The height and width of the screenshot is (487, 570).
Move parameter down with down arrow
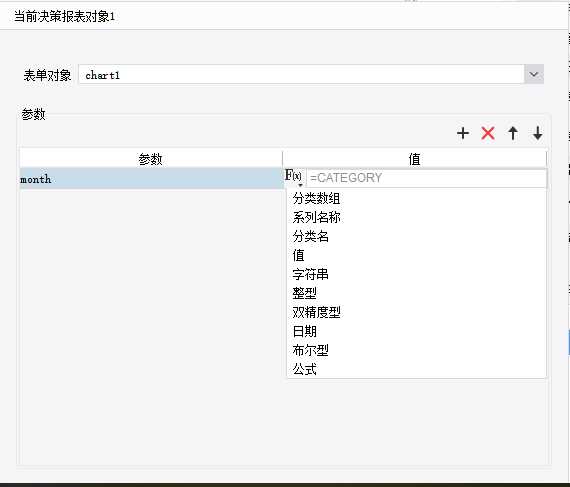click(x=538, y=133)
